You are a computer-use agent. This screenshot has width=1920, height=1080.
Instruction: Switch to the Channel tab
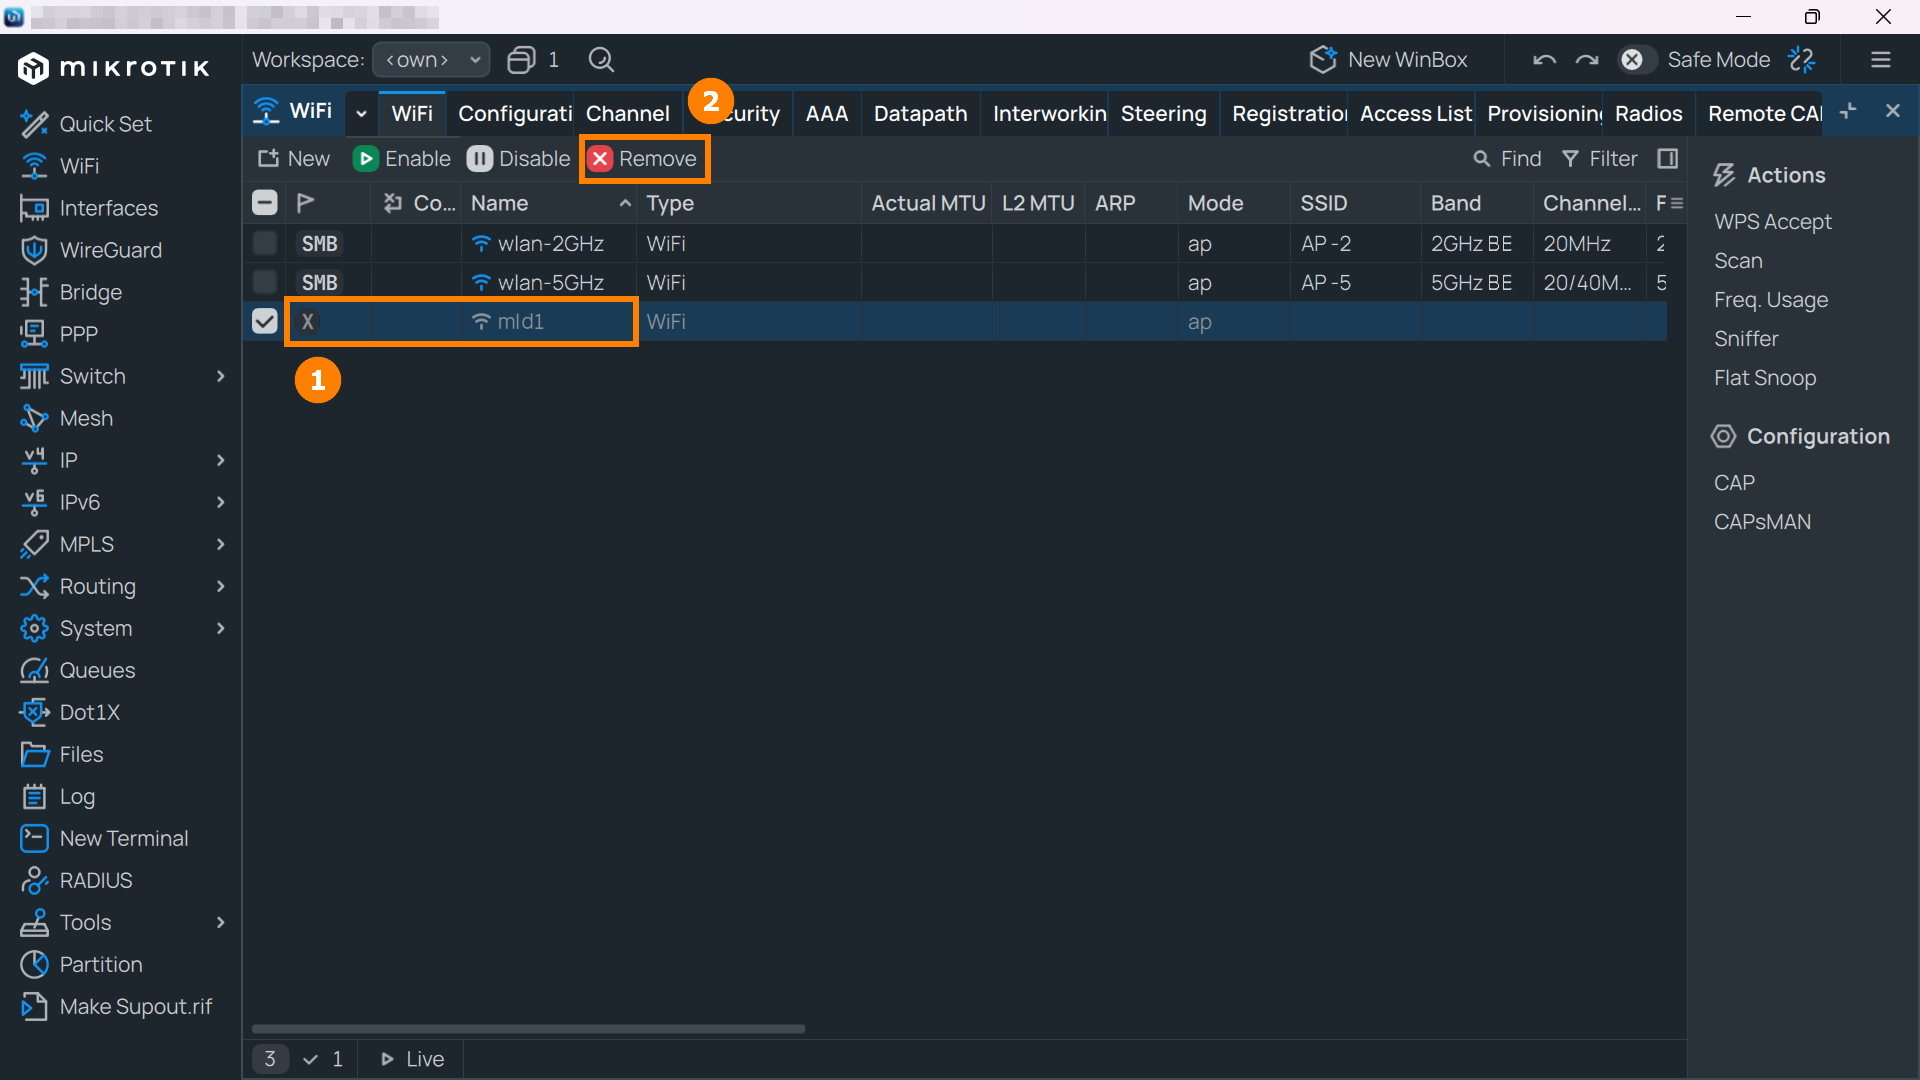pos(628,113)
